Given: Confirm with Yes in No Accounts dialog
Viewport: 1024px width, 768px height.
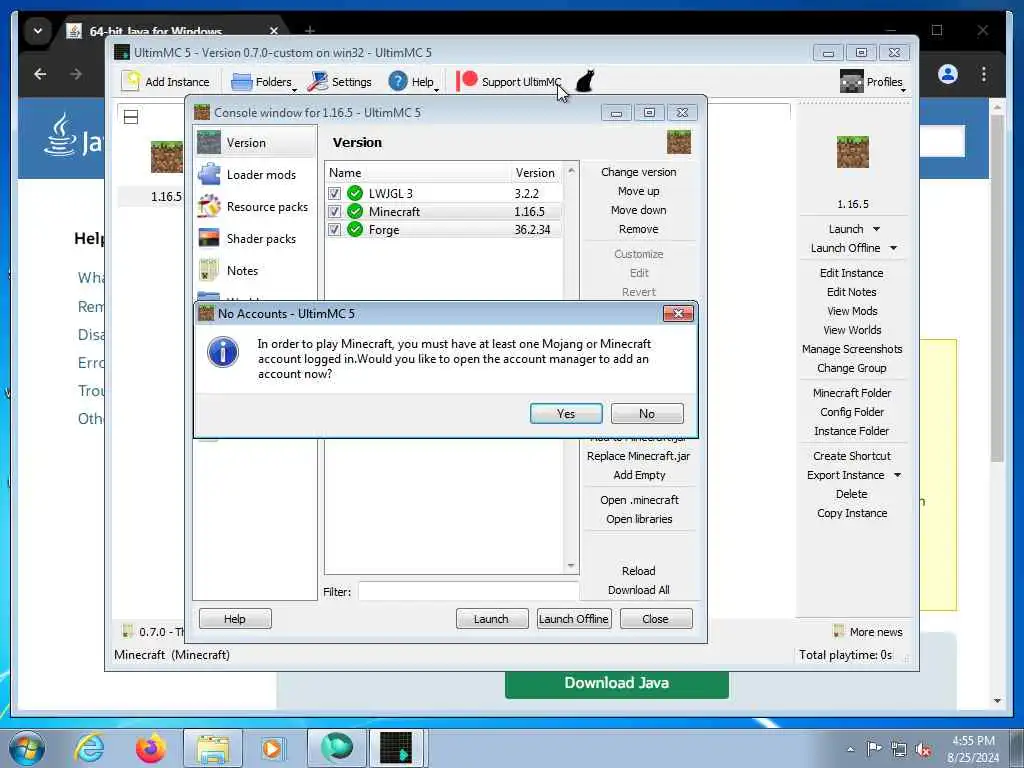Looking at the screenshot, I should (x=566, y=413).
